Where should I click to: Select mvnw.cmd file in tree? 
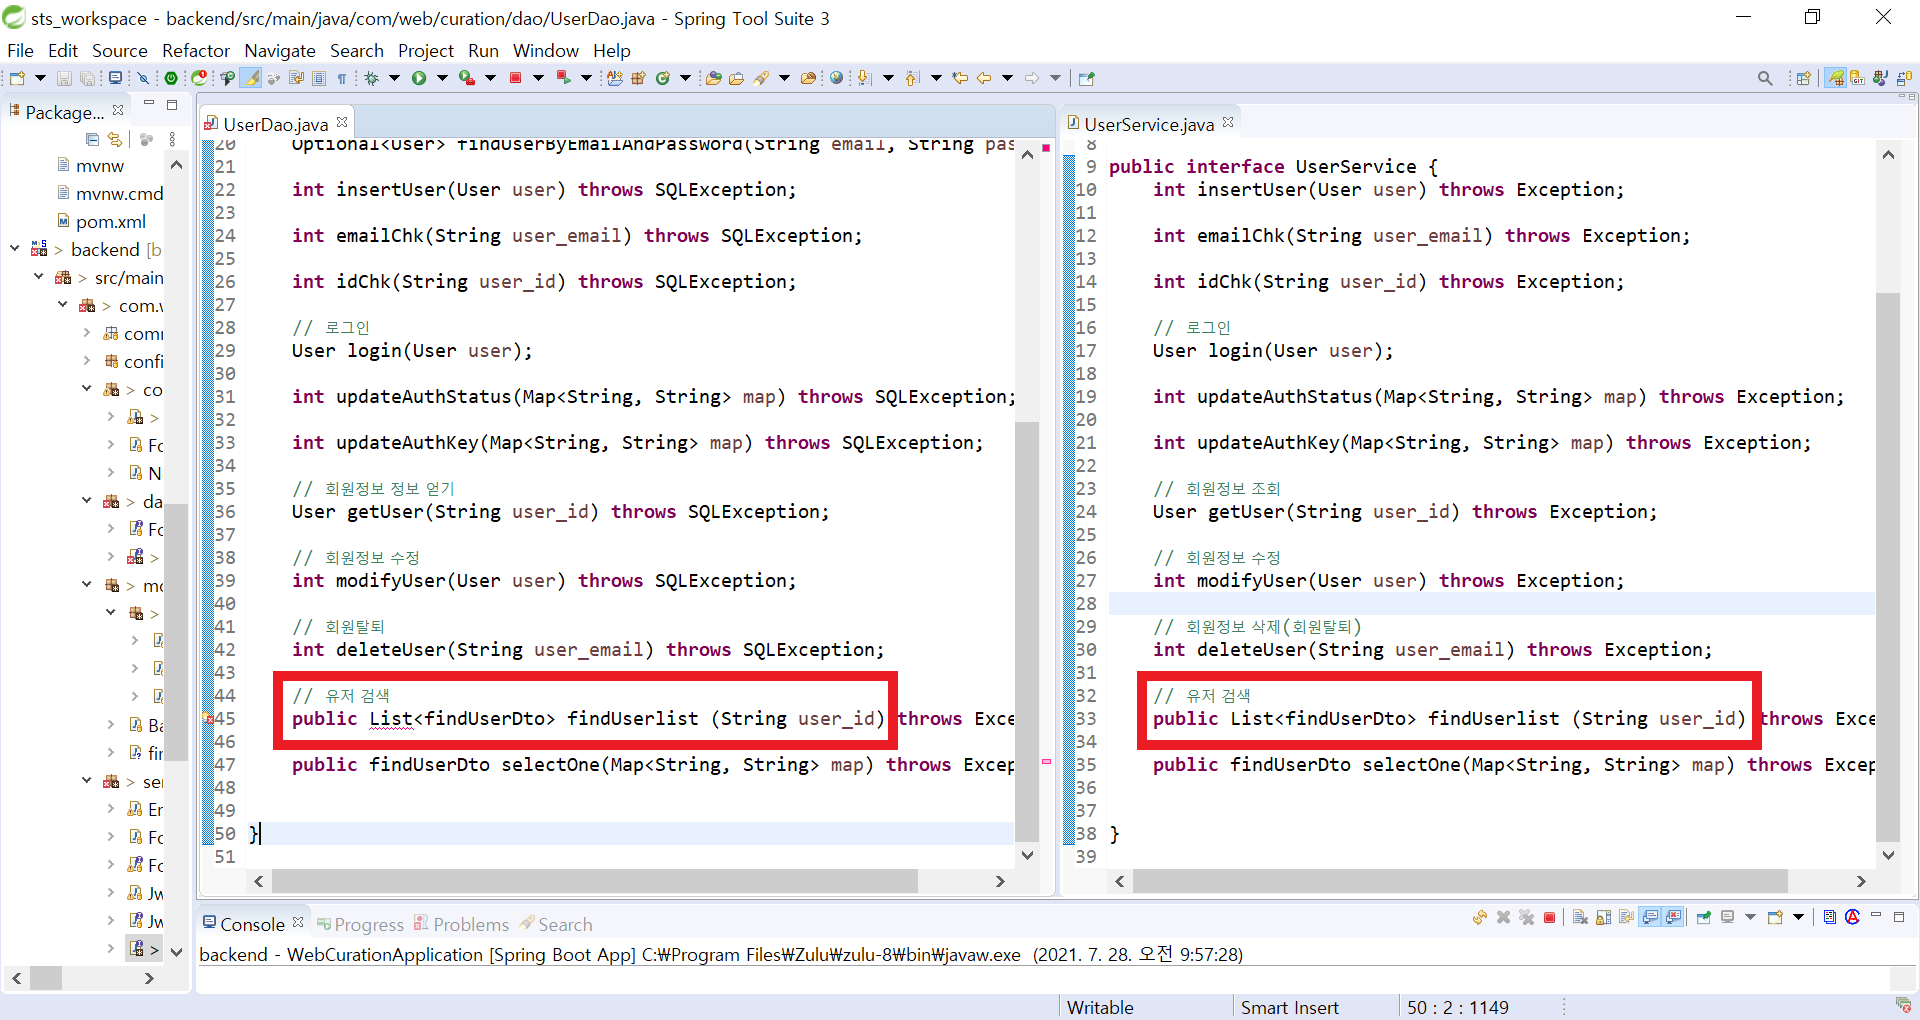click(109, 193)
